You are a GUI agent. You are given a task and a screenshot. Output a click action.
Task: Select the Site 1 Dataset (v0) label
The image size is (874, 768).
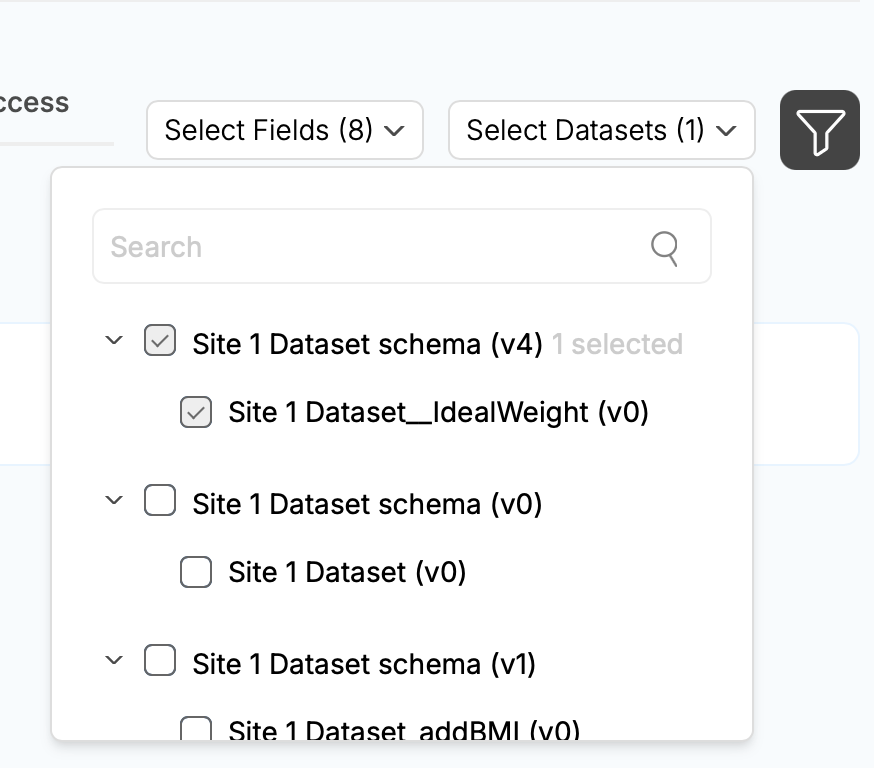click(347, 573)
